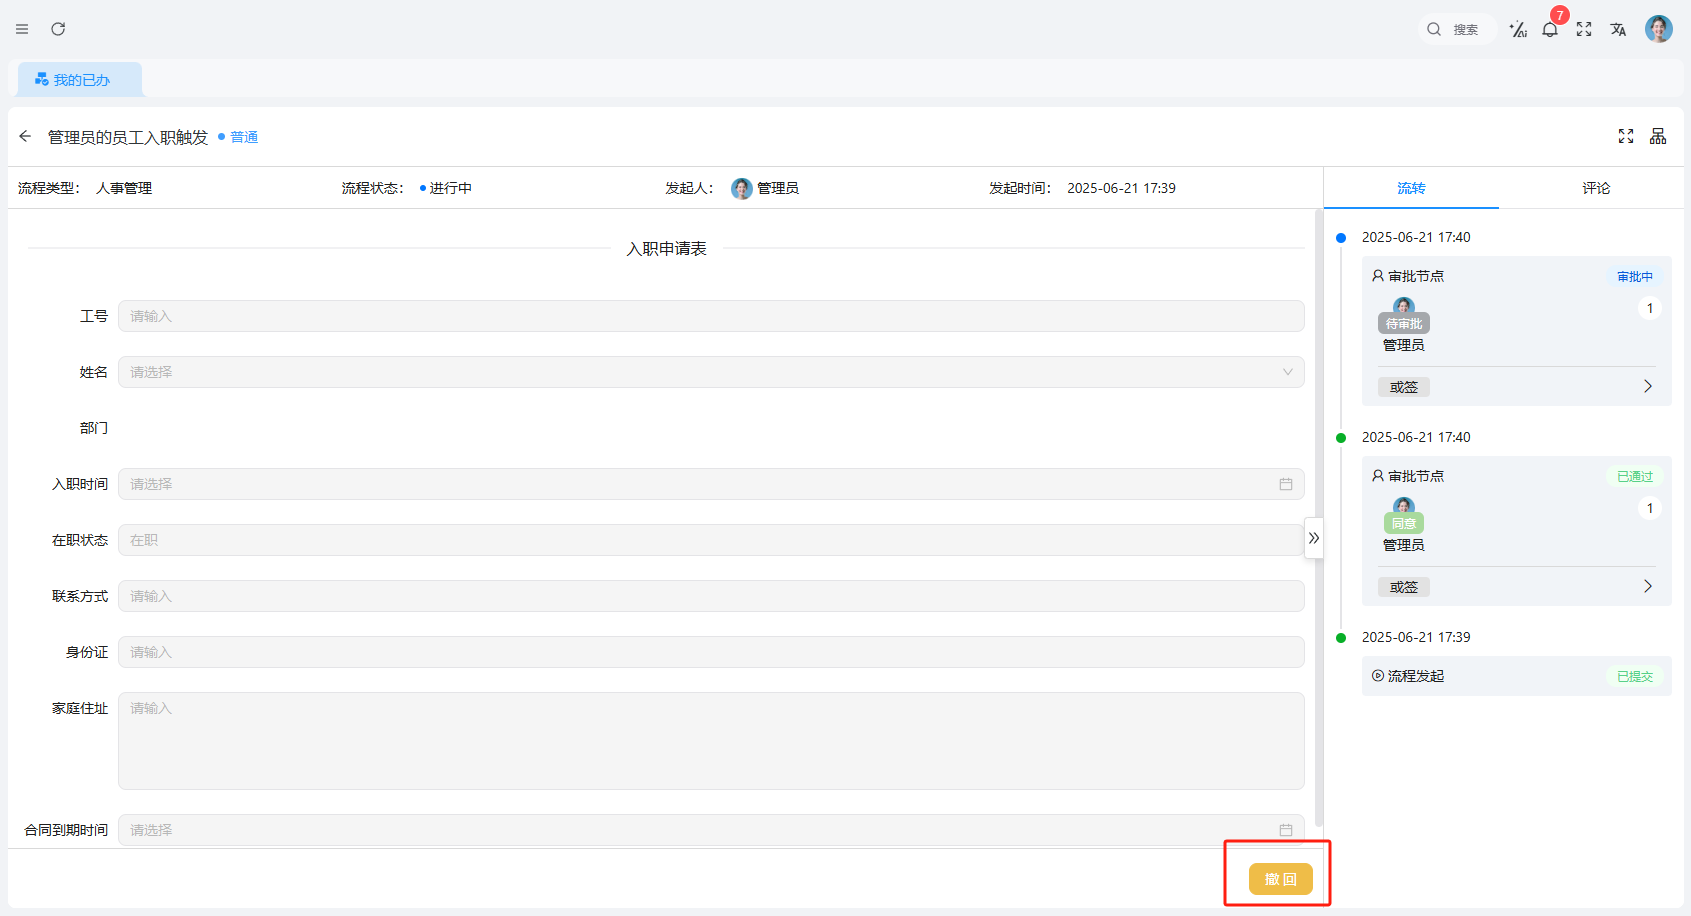Click the 流程发起 node title
This screenshot has height=916, width=1691.
pyautogui.click(x=1416, y=676)
